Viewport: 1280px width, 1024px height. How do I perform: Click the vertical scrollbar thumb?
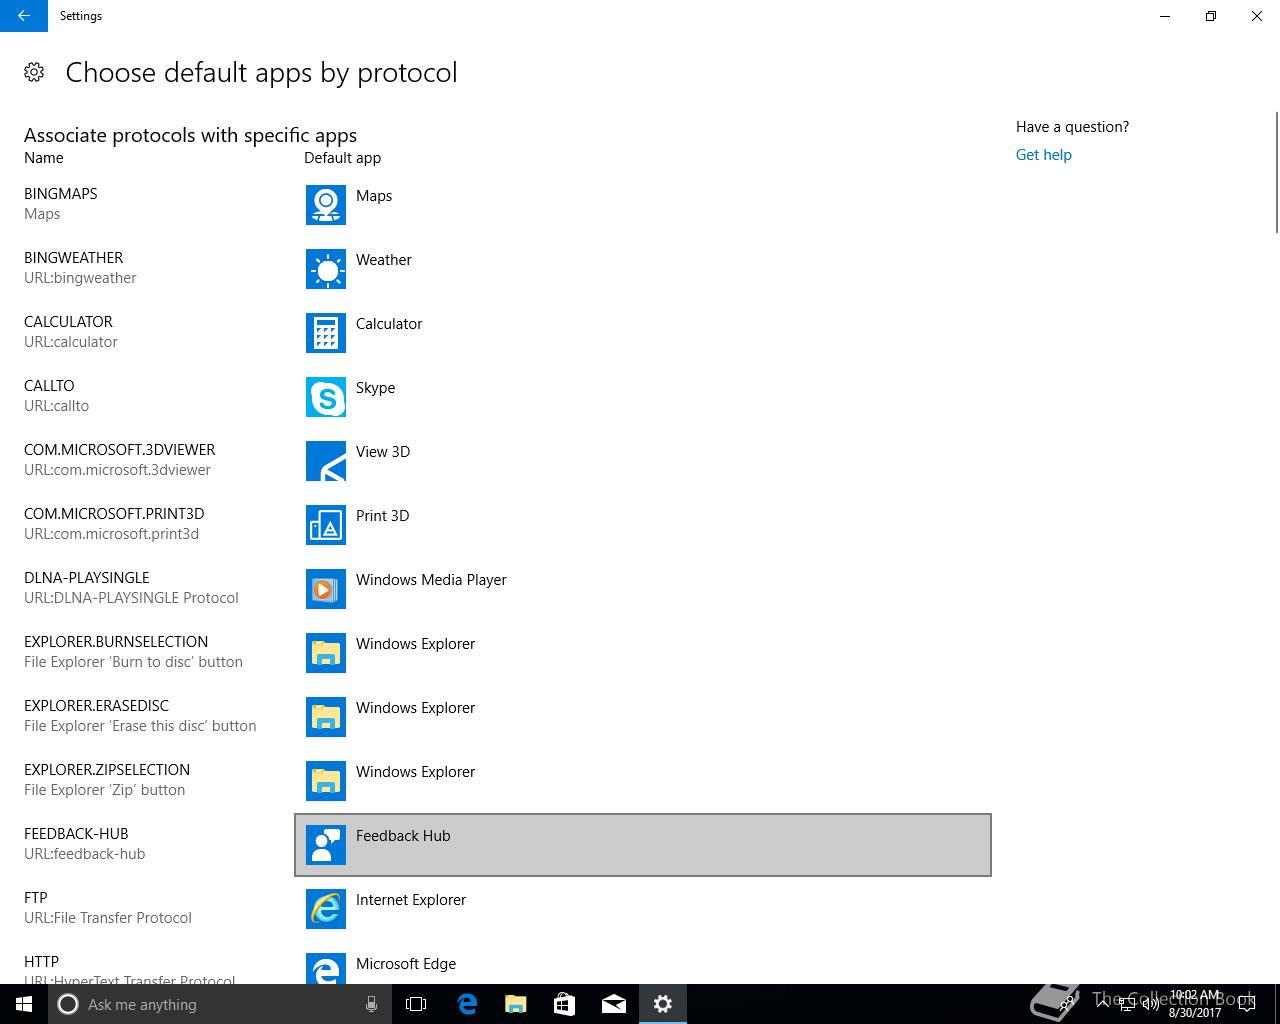(1276, 172)
